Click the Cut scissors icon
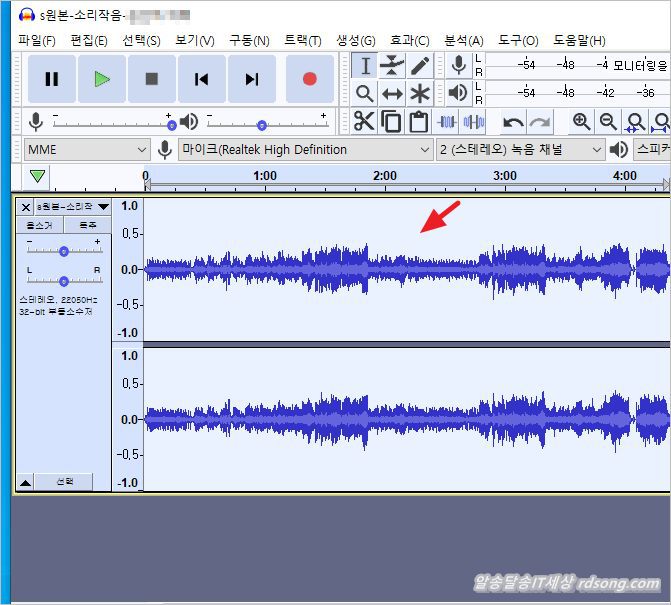Image resolution: width=671 pixels, height=605 pixels. tap(364, 122)
